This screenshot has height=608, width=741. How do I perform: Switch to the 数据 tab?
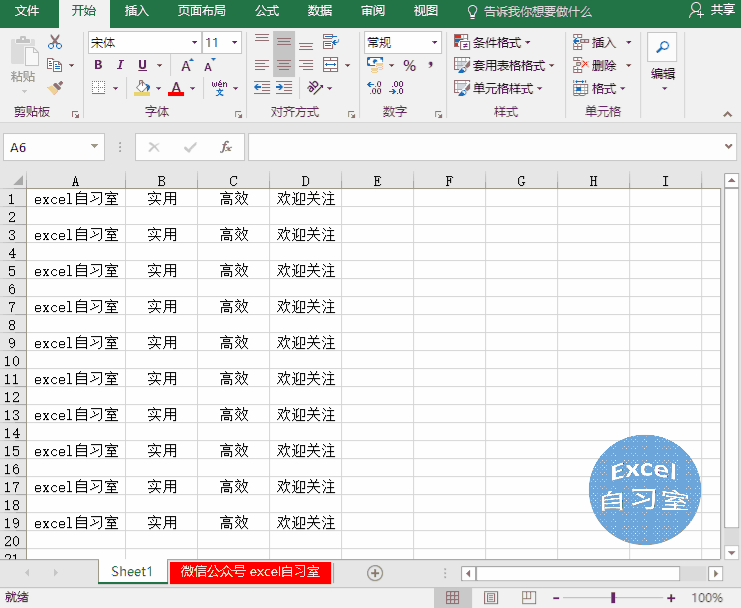point(320,11)
